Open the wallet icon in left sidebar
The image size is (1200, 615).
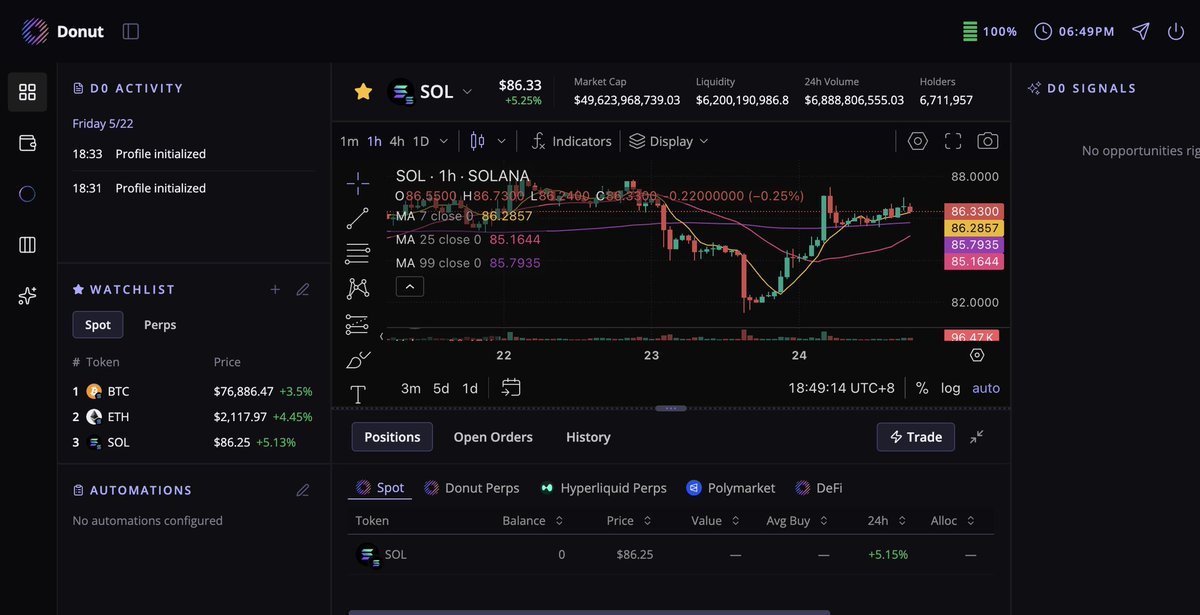pyautogui.click(x=27, y=143)
